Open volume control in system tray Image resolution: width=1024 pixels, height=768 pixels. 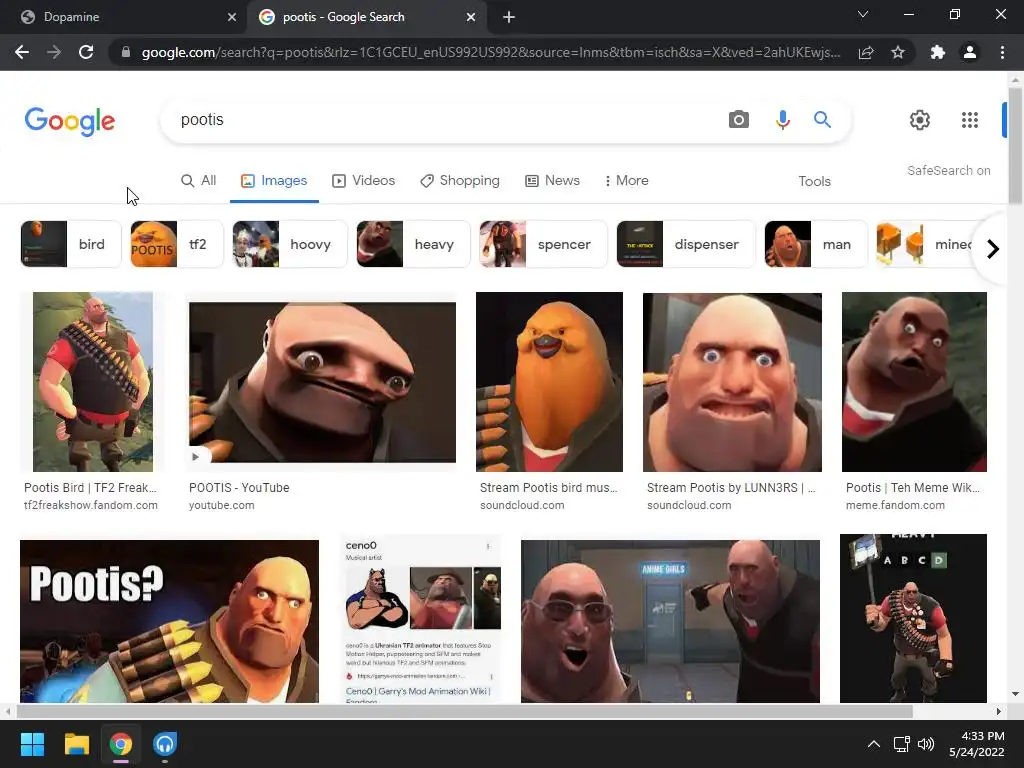[x=926, y=744]
